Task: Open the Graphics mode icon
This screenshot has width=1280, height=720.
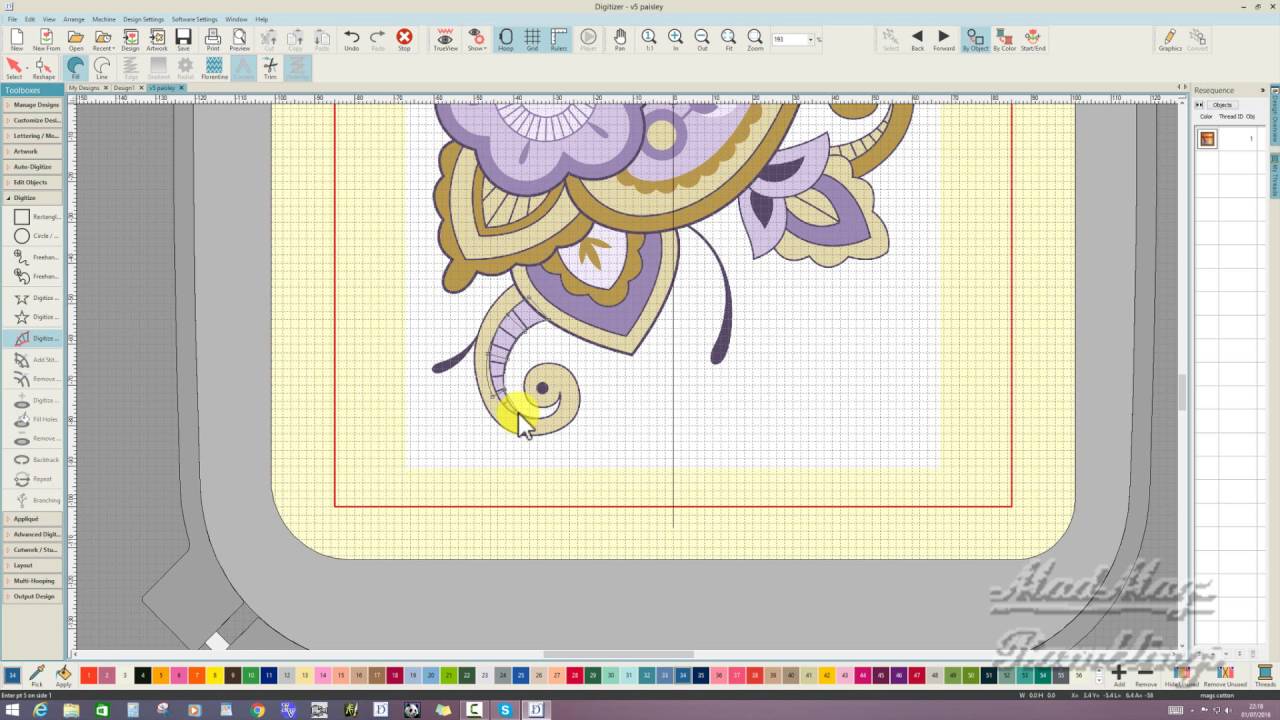Action: tap(1169, 40)
